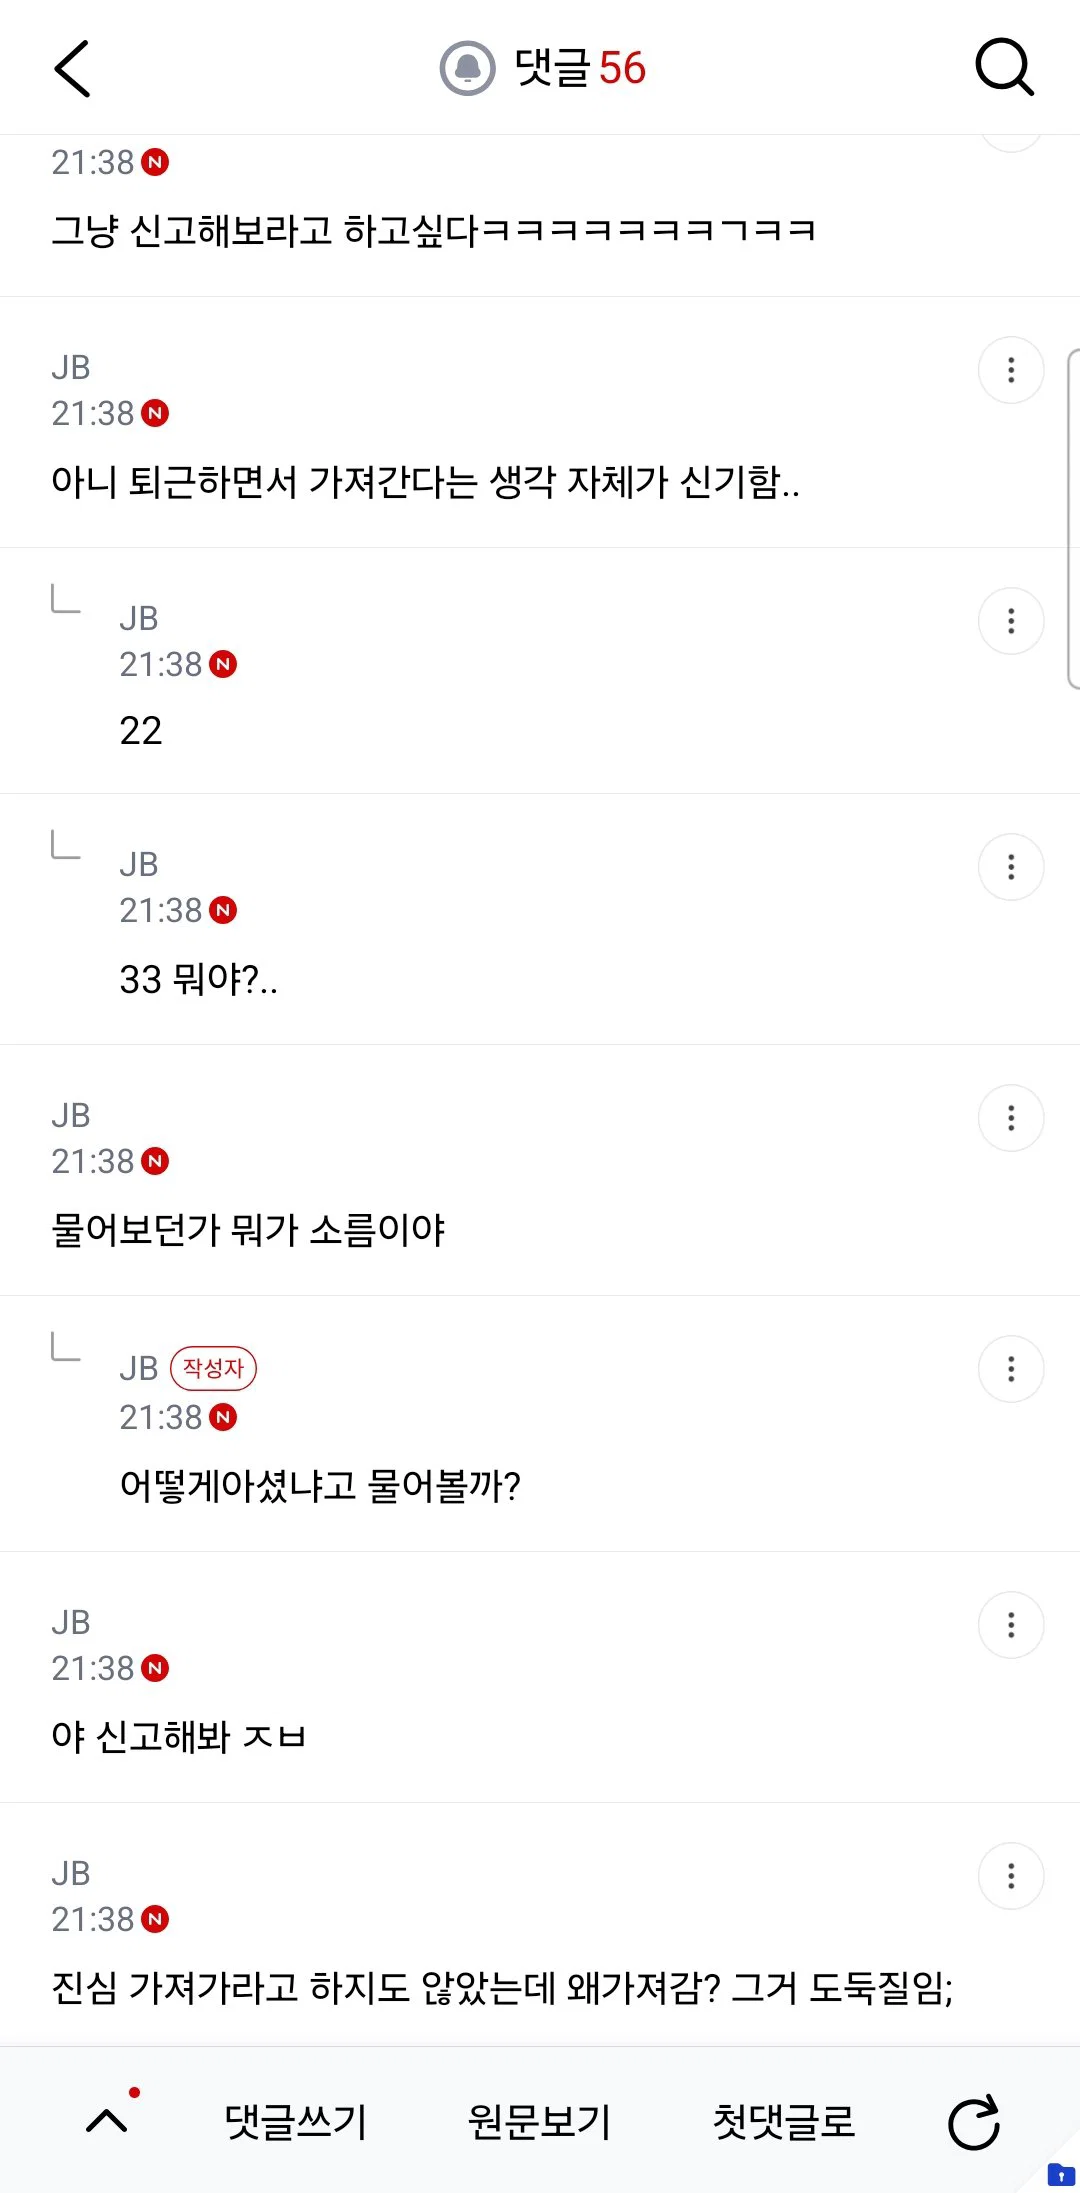Viewport: 1080px width, 2193px height.
Task: Tap comment text 그냥 신고해보라고 하고싶다
Action: [x=434, y=231]
